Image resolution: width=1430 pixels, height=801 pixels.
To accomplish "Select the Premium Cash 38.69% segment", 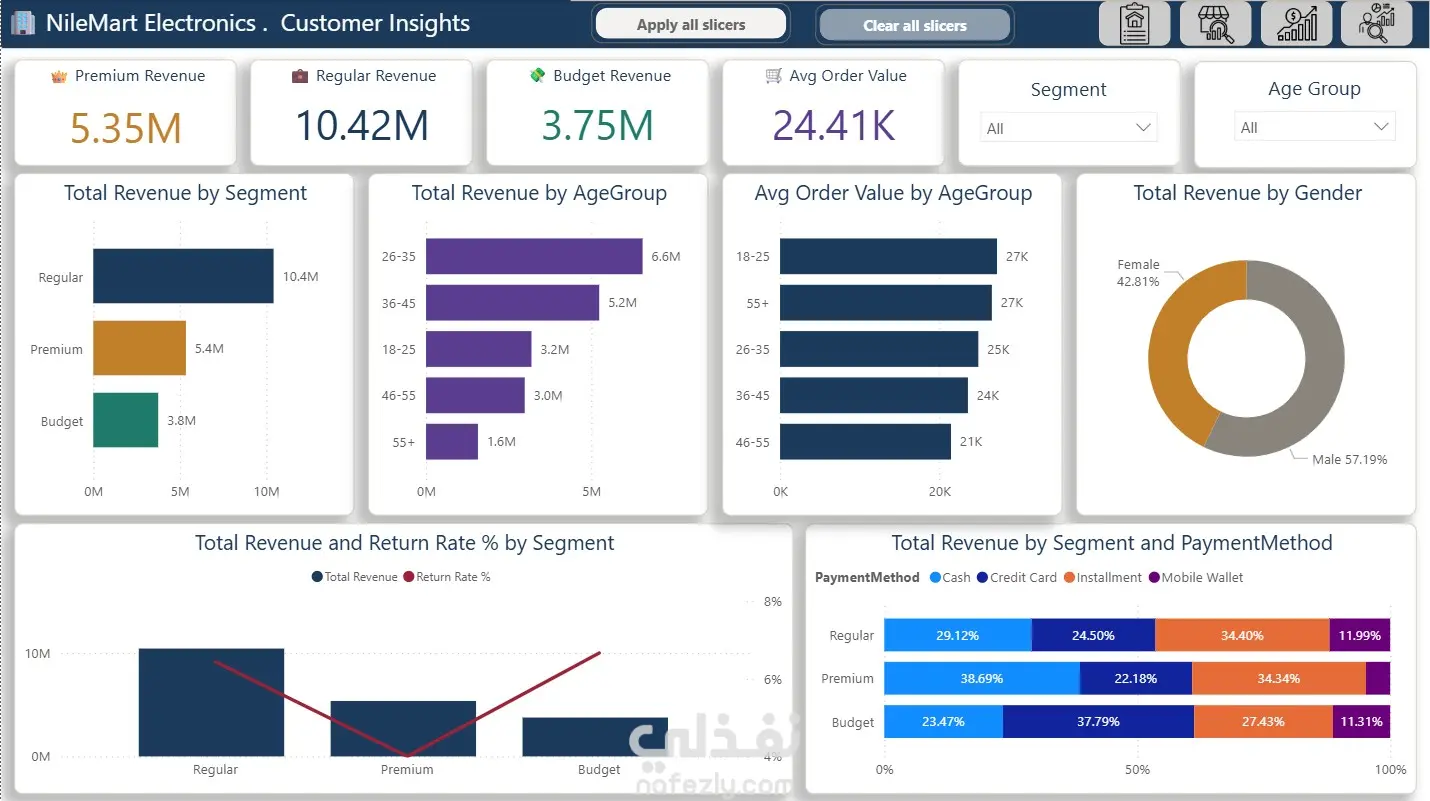I will [x=982, y=678].
